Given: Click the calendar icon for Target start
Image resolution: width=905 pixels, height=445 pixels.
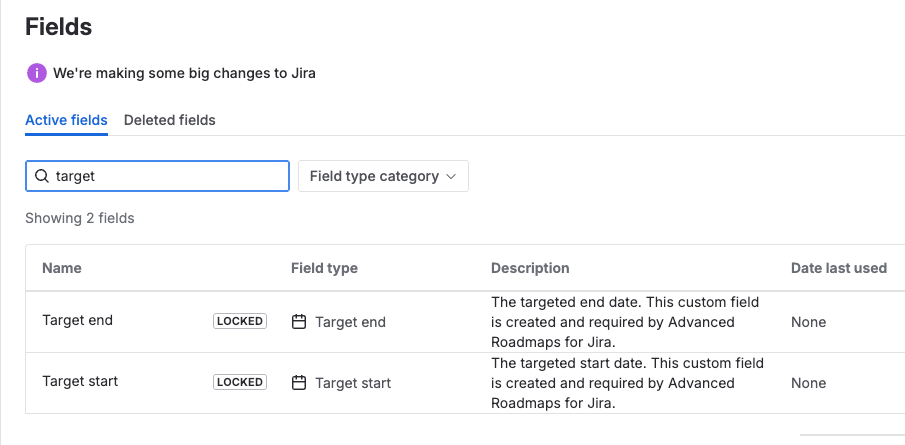Looking at the screenshot, I should (299, 383).
